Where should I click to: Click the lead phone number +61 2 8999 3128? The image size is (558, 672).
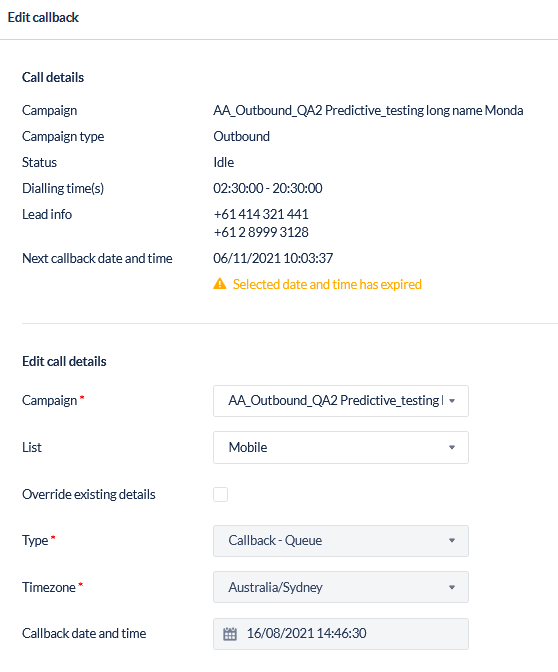coord(261,232)
